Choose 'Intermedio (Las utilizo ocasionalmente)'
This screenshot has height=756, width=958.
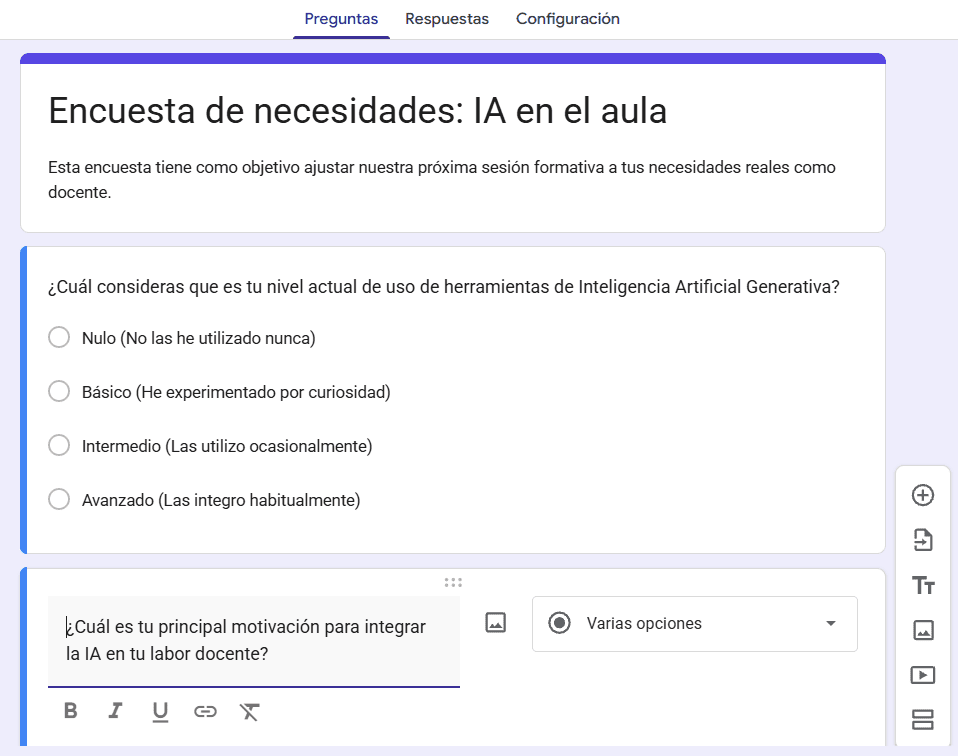pyautogui.click(x=59, y=446)
